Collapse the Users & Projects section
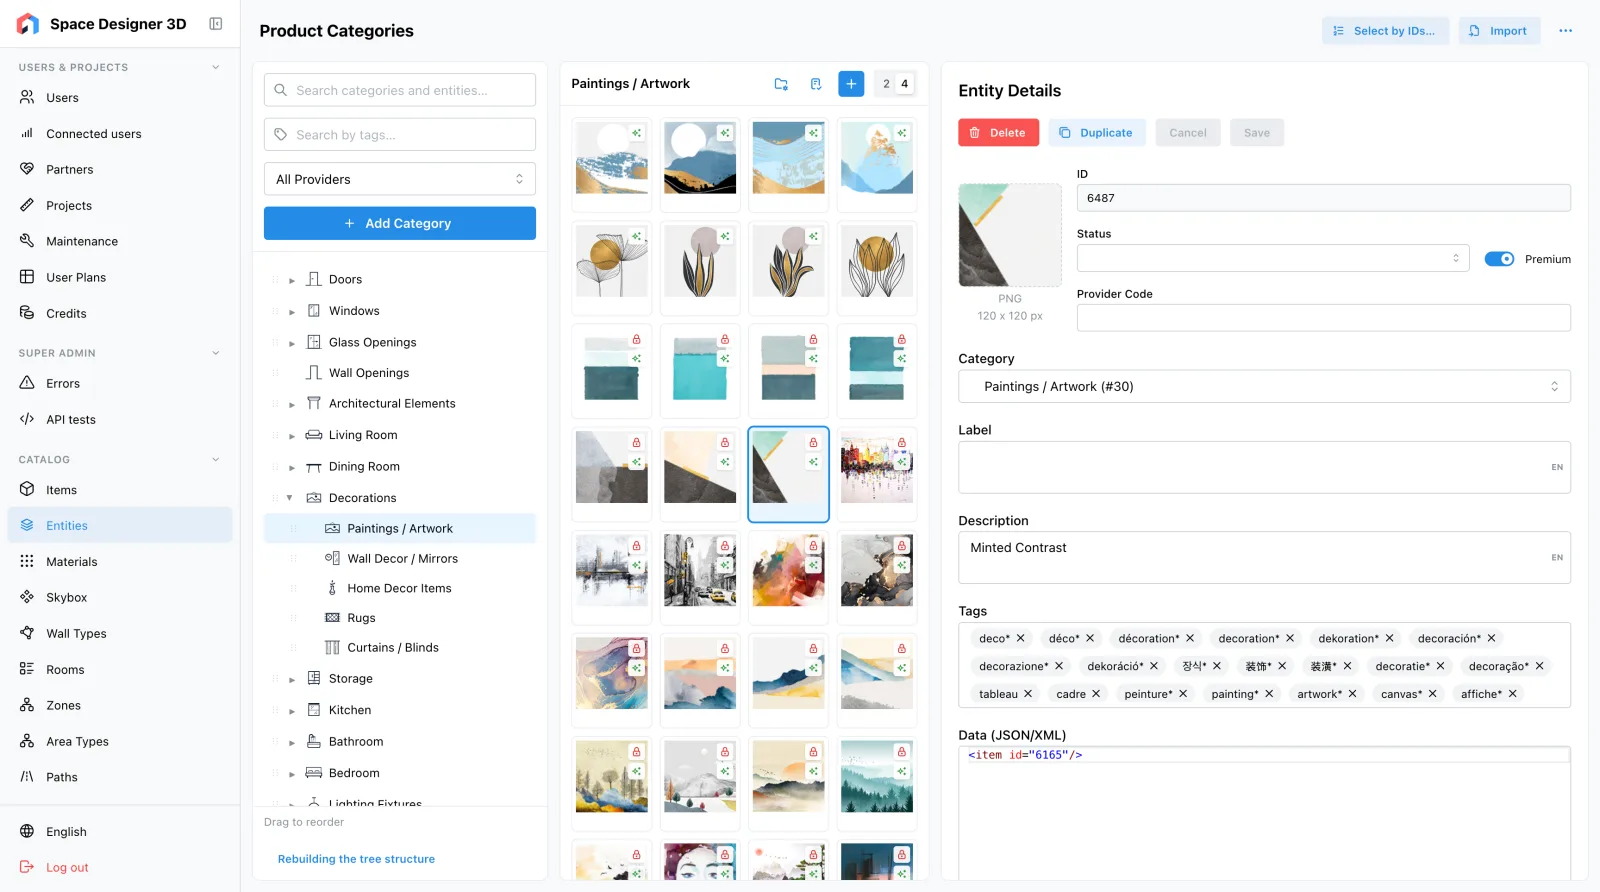The height and width of the screenshot is (892, 1600). pyautogui.click(x=215, y=67)
